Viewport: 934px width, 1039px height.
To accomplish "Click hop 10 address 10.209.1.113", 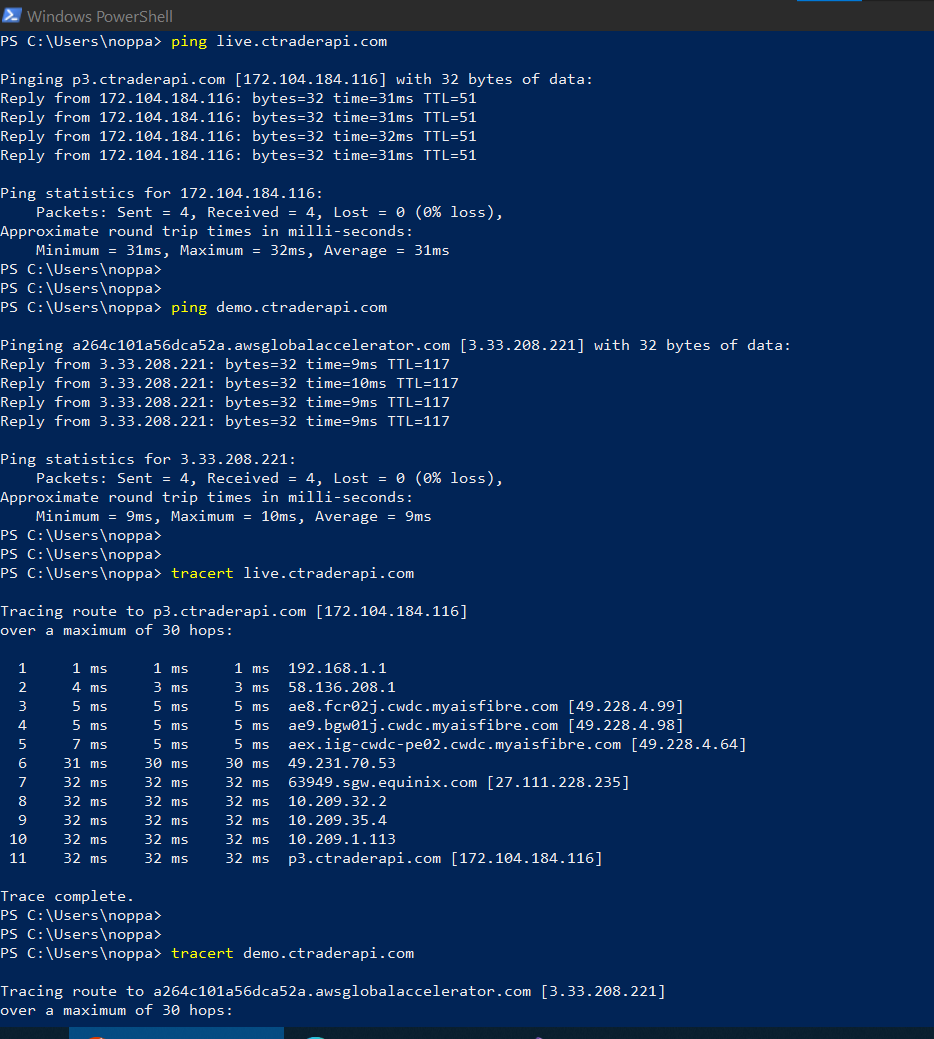I will [342, 839].
